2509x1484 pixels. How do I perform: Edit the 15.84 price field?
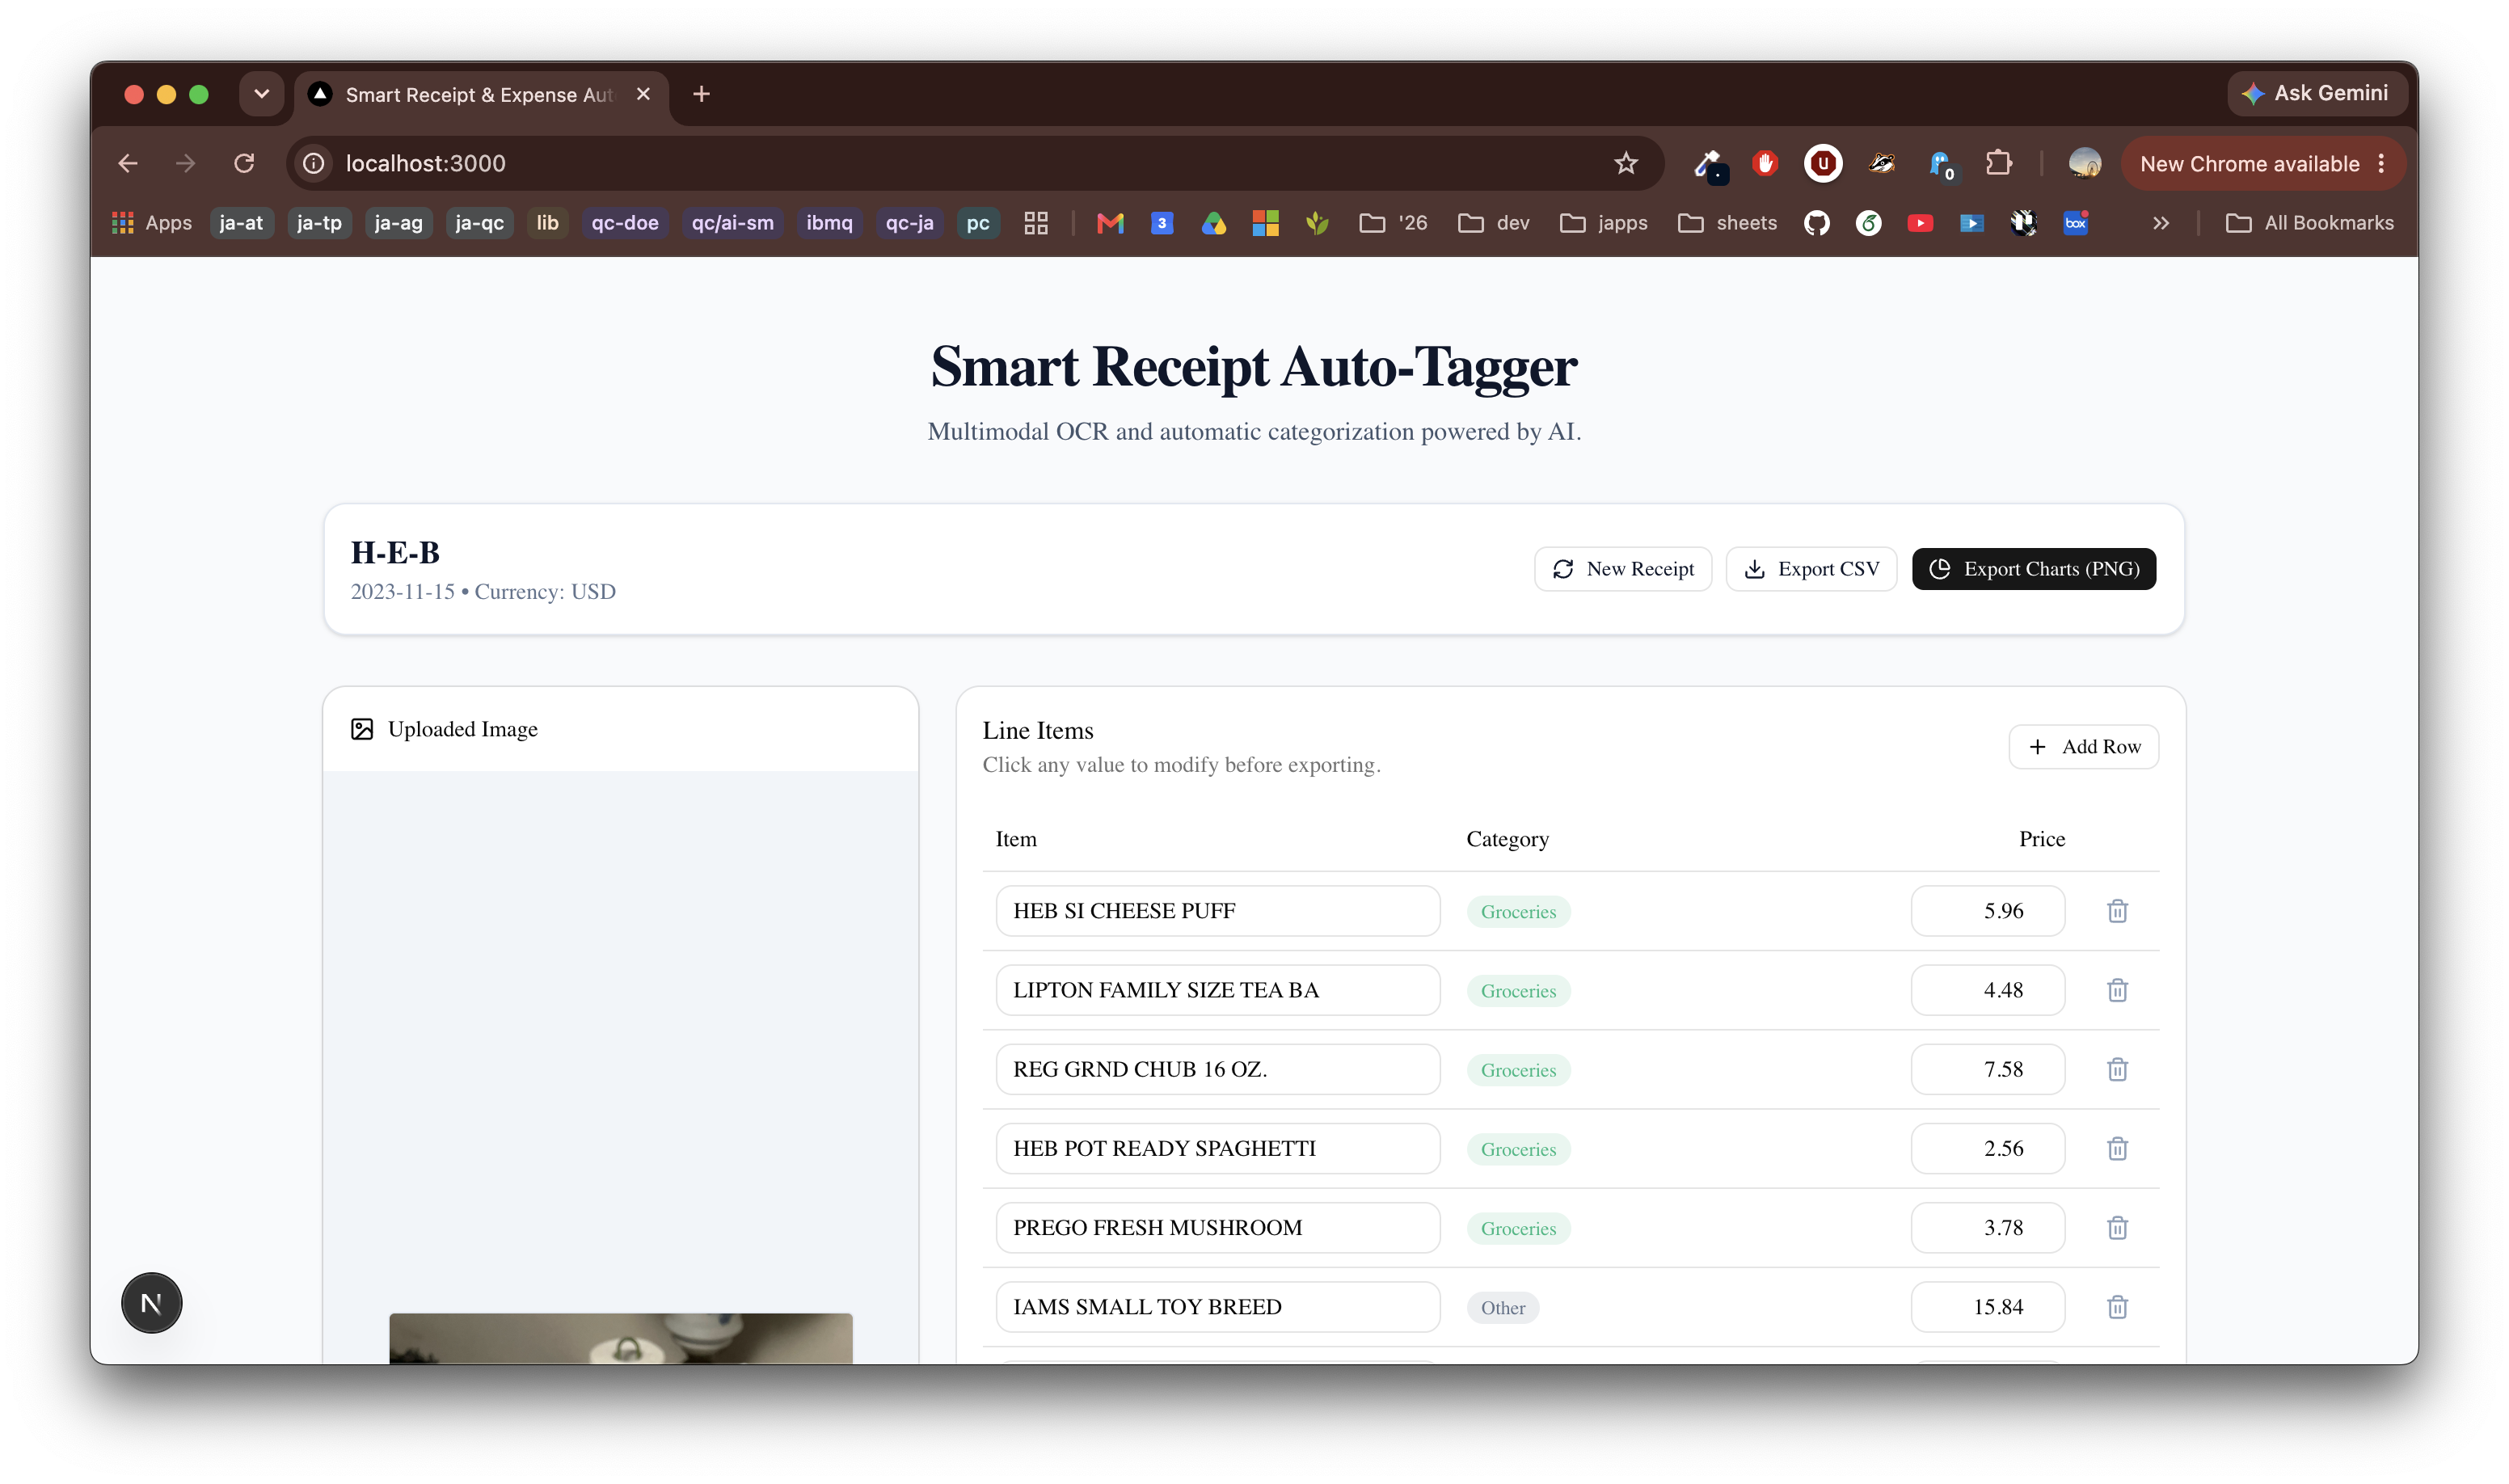1987,1307
